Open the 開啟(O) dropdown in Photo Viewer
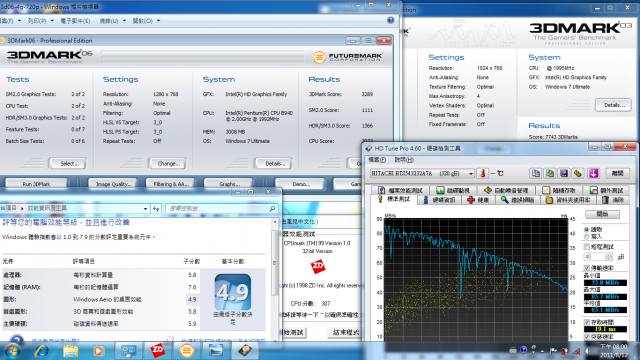Viewport: 640px width, 360px height. coord(146,21)
